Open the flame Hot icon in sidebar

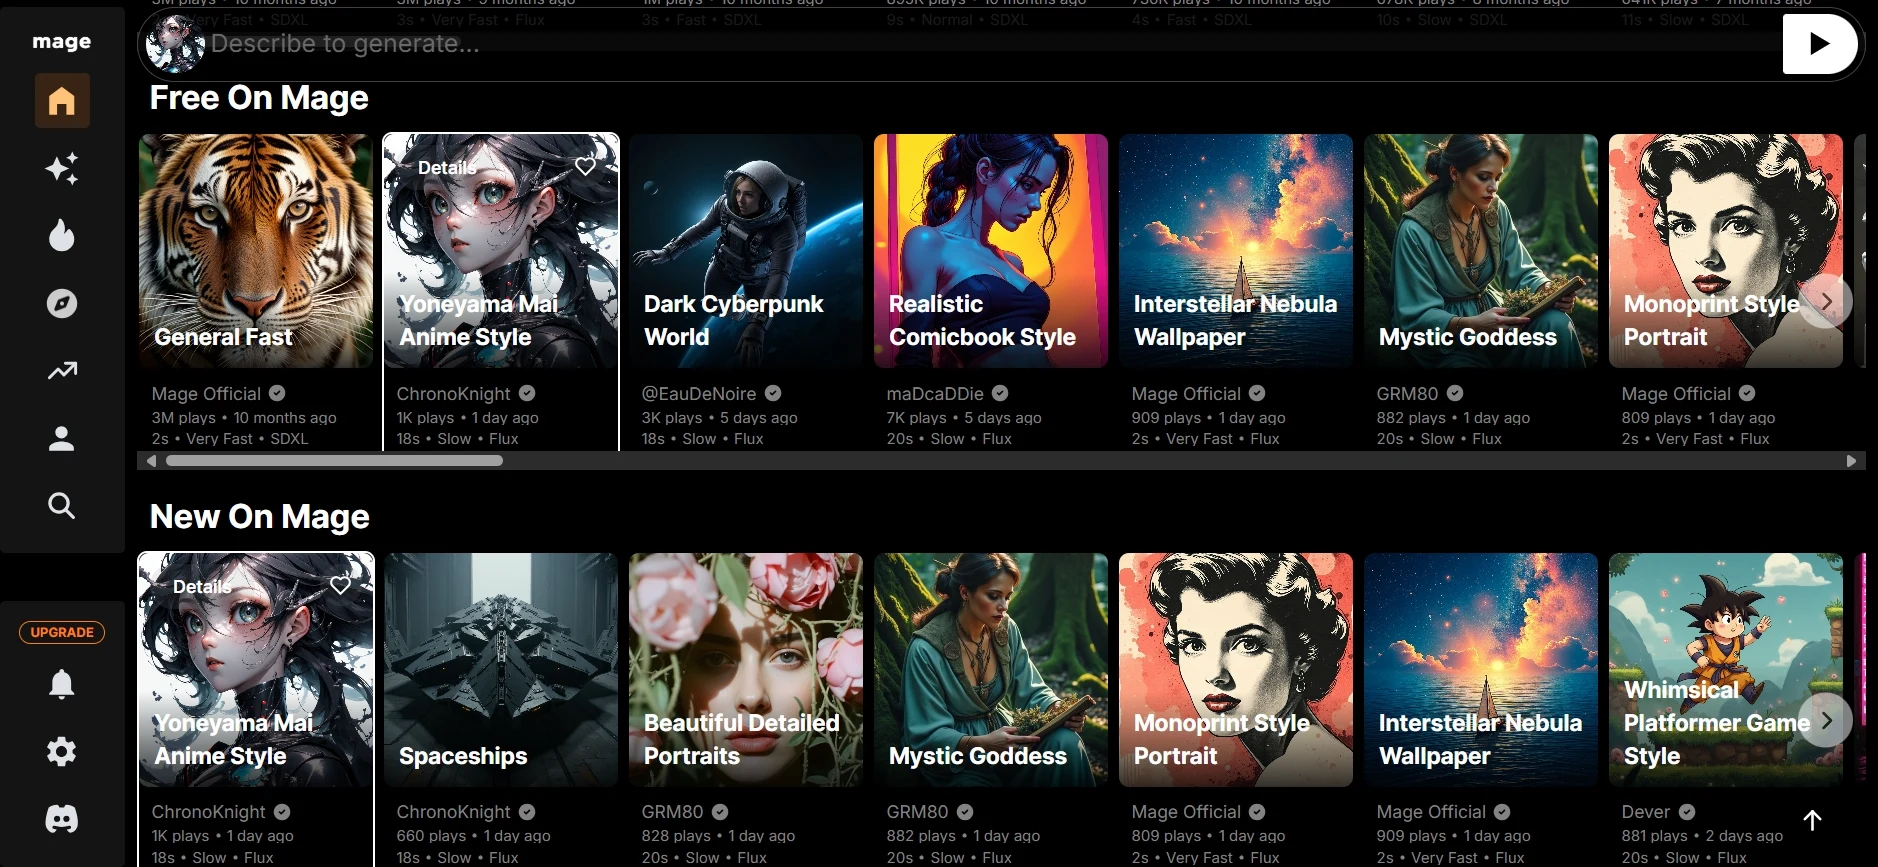coord(62,235)
